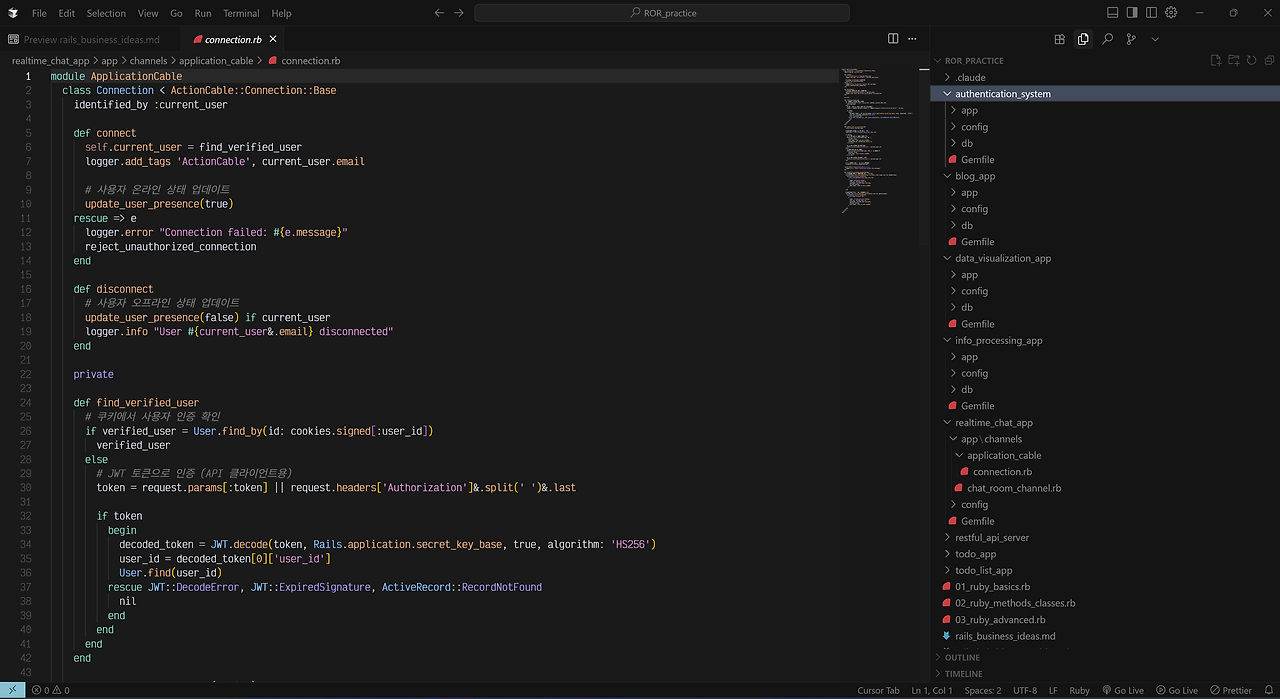Open 01_ruby_basics.rb in Explorer

coord(1105,587)
